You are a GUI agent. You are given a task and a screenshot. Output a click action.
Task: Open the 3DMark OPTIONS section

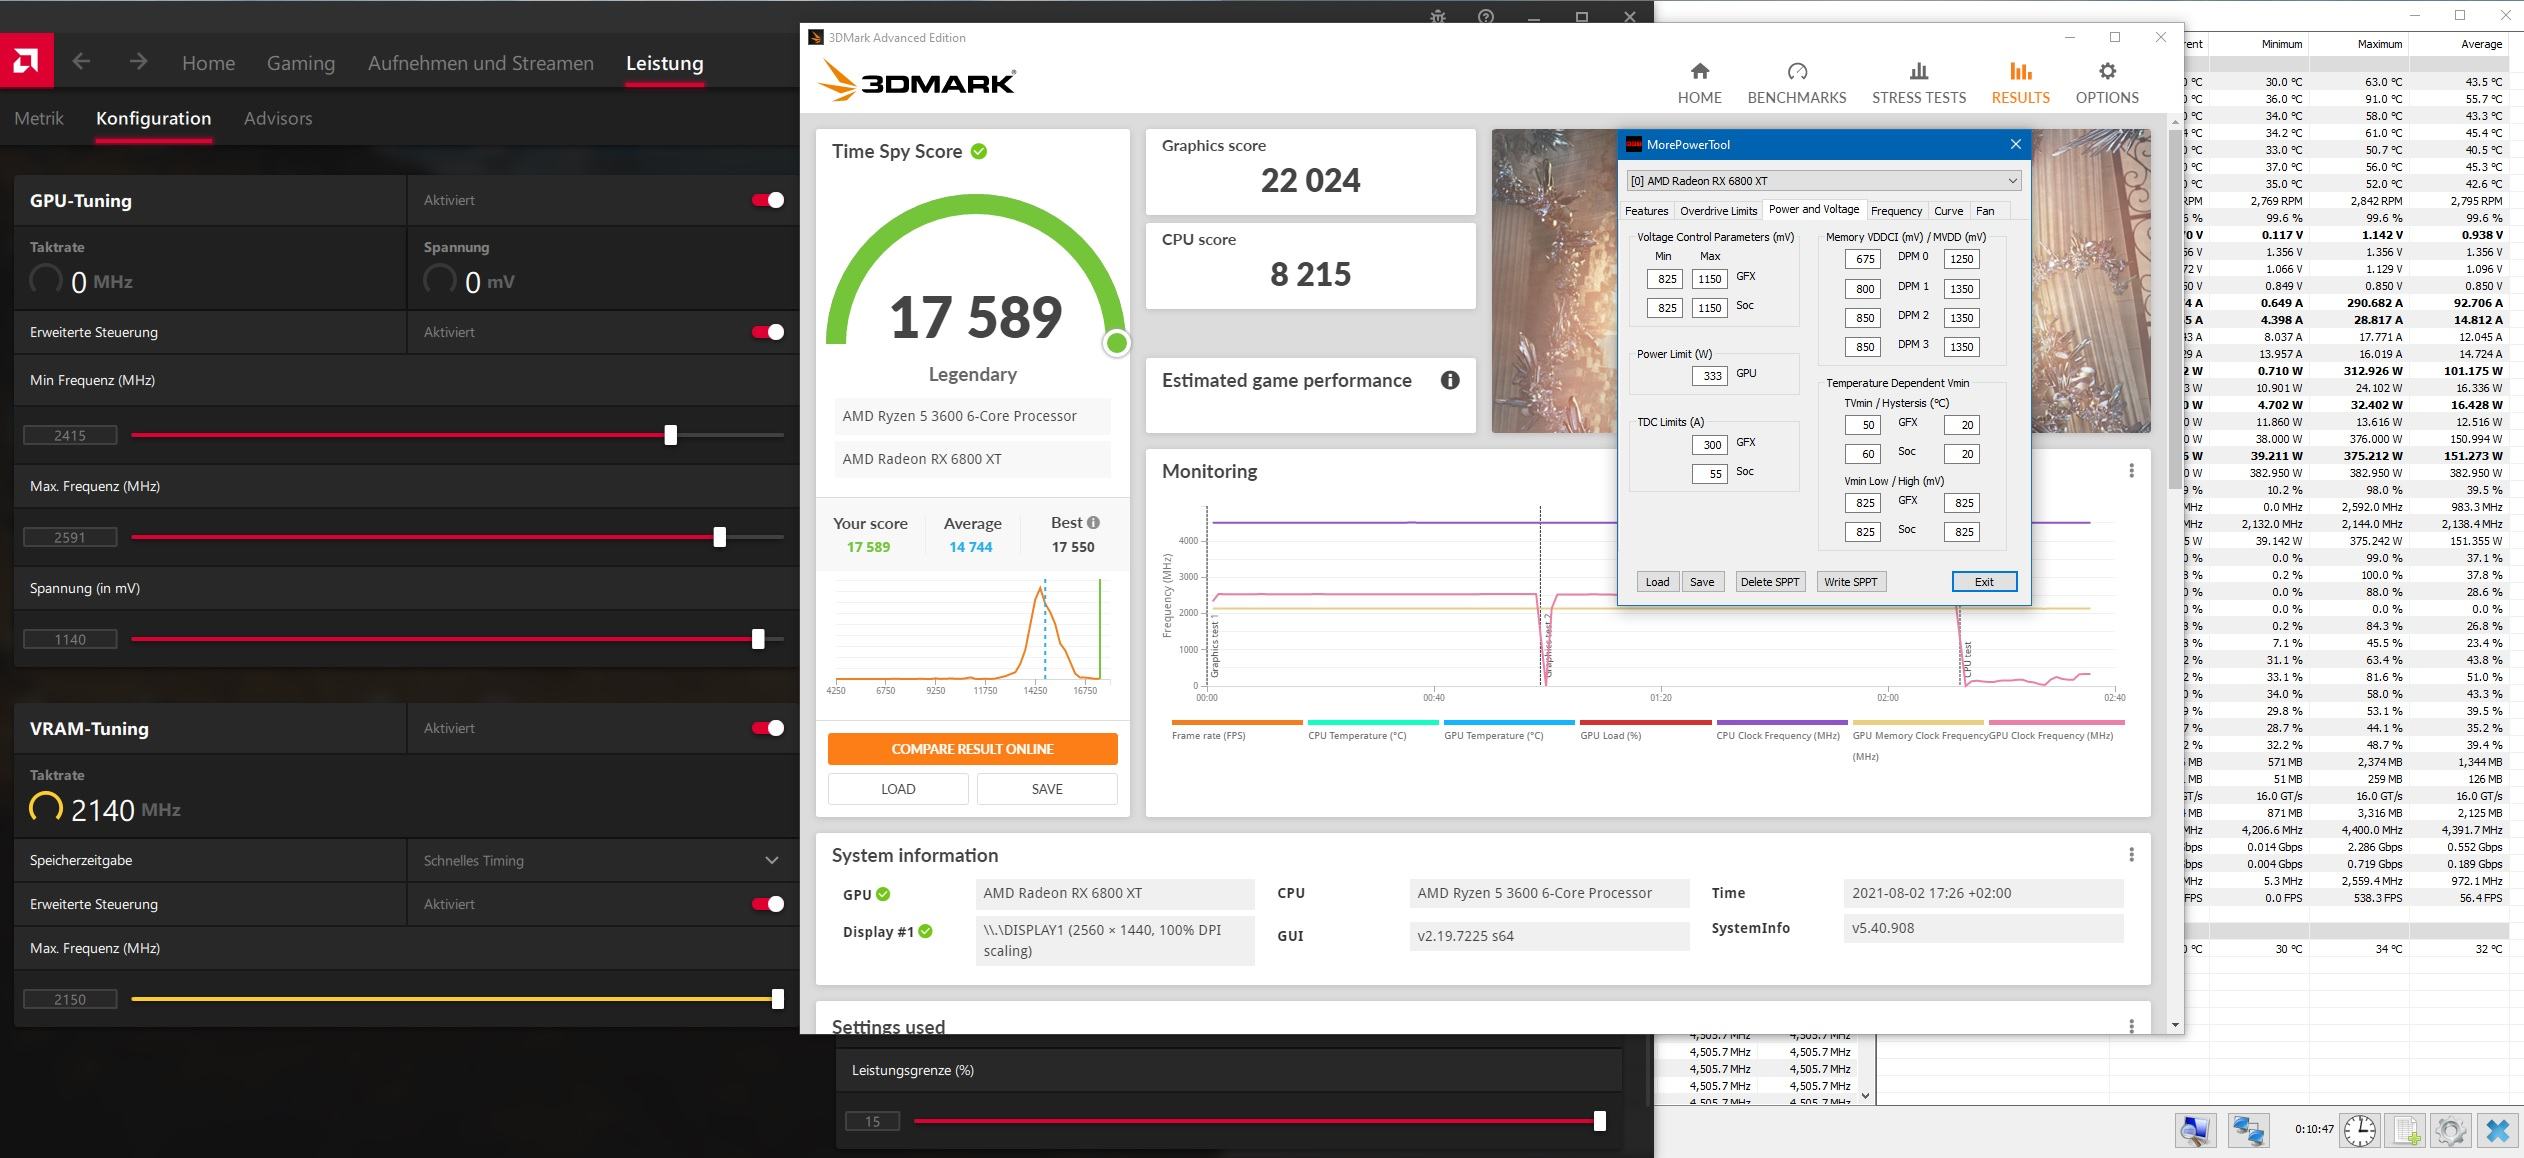click(2107, 82)
